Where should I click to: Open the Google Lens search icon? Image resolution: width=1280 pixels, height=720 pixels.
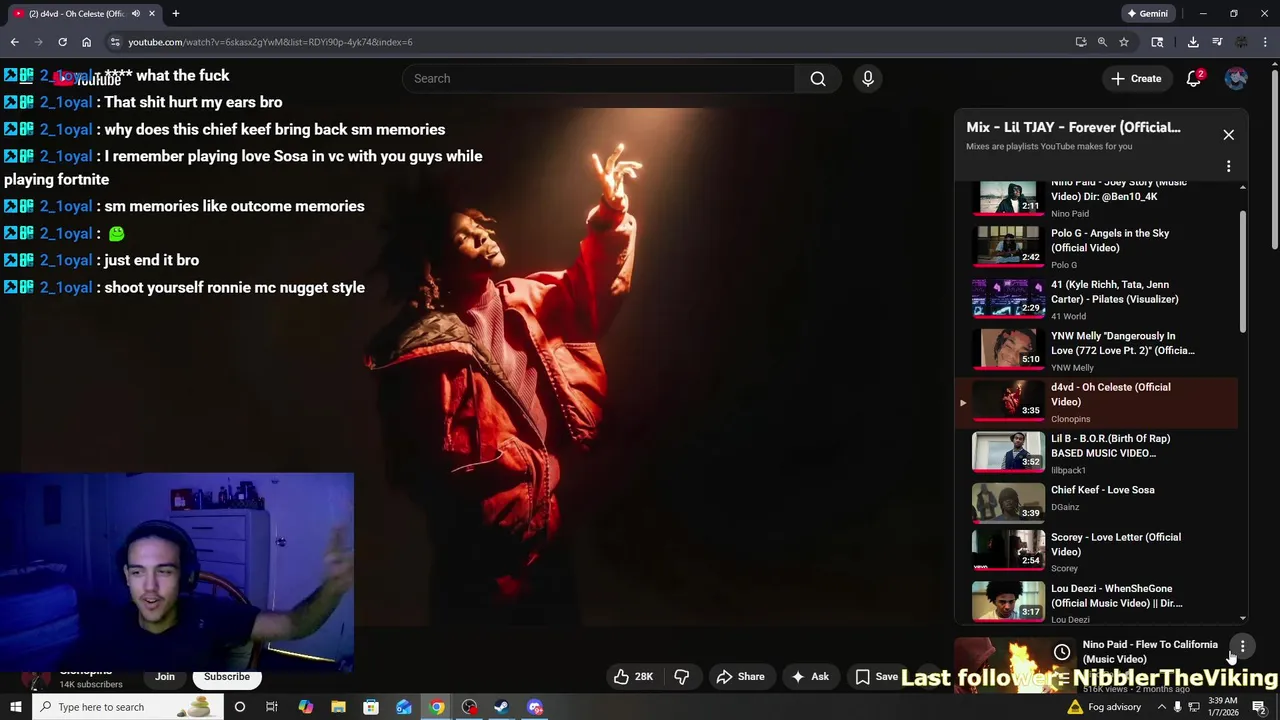[x=1157, y=42]
